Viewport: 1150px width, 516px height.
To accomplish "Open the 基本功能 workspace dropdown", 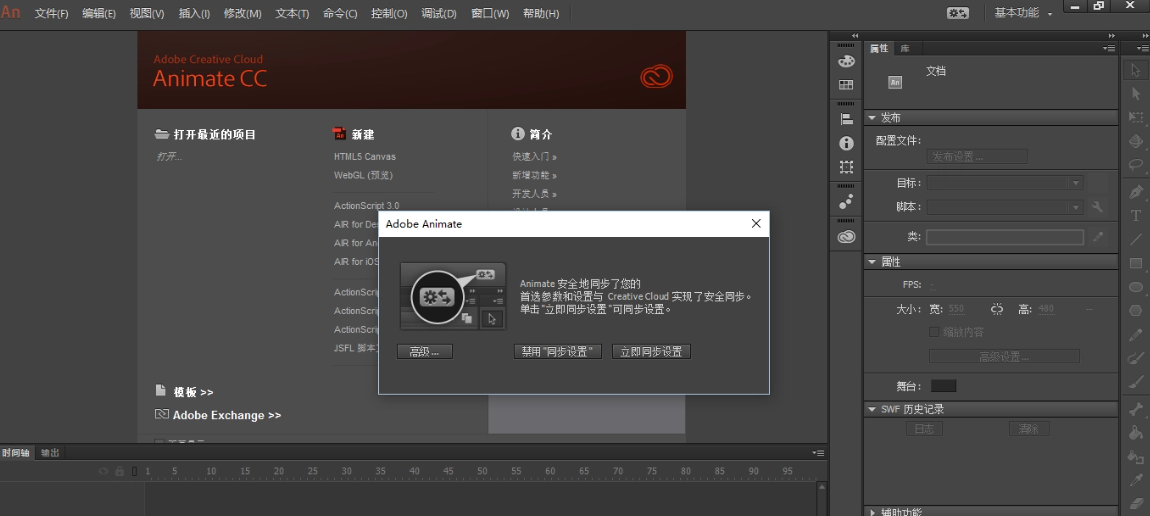I will pos(1022,13).
